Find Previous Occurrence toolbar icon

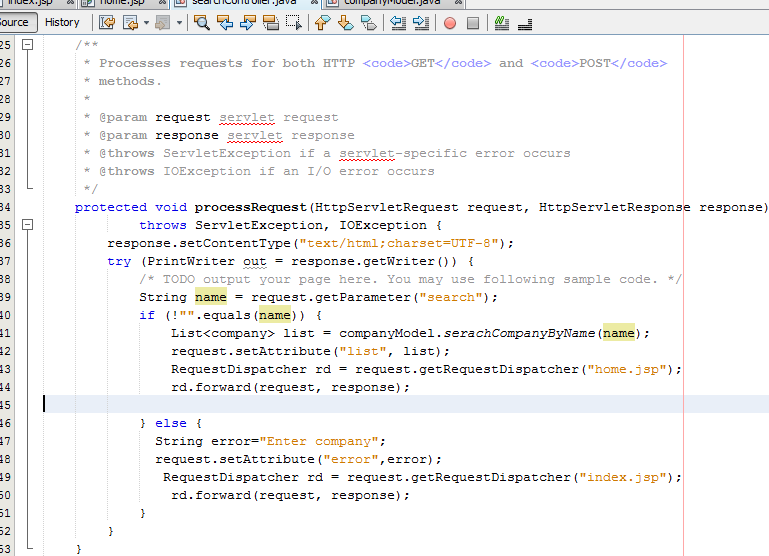[x=225, y=23]
